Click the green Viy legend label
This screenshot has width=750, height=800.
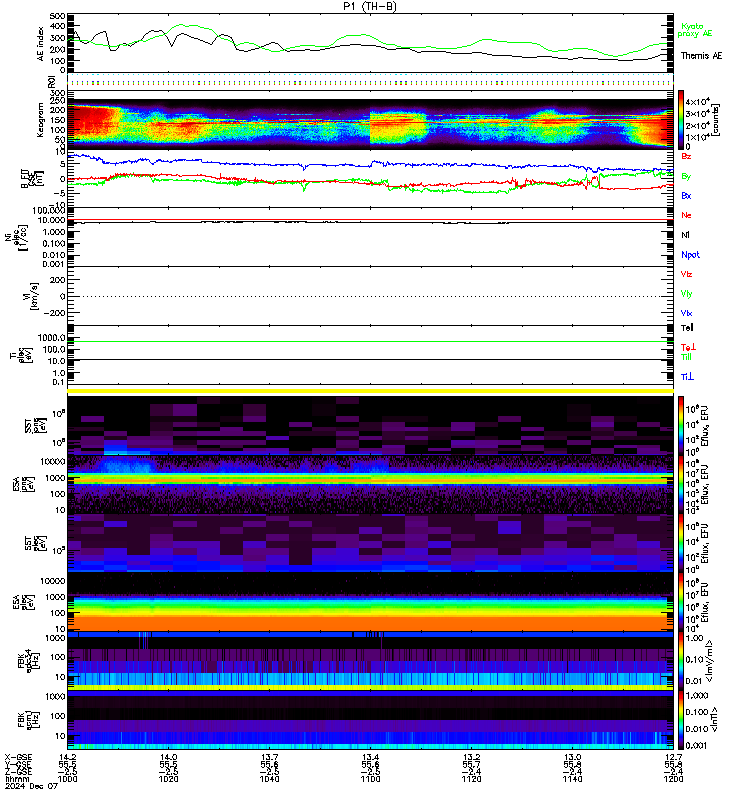pos(686,294)
